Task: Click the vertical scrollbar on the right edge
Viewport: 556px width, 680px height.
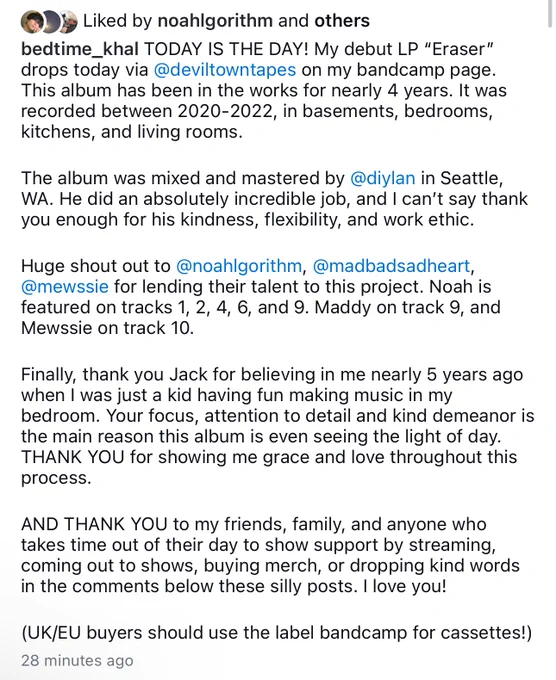Action: click(x=550, y=13)
